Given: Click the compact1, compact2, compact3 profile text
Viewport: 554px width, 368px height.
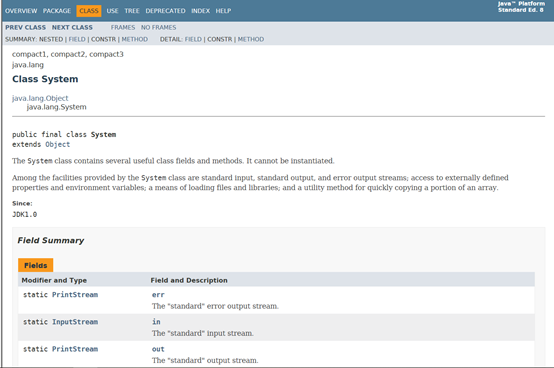Looking at the screenshot, I should (67, 54).
